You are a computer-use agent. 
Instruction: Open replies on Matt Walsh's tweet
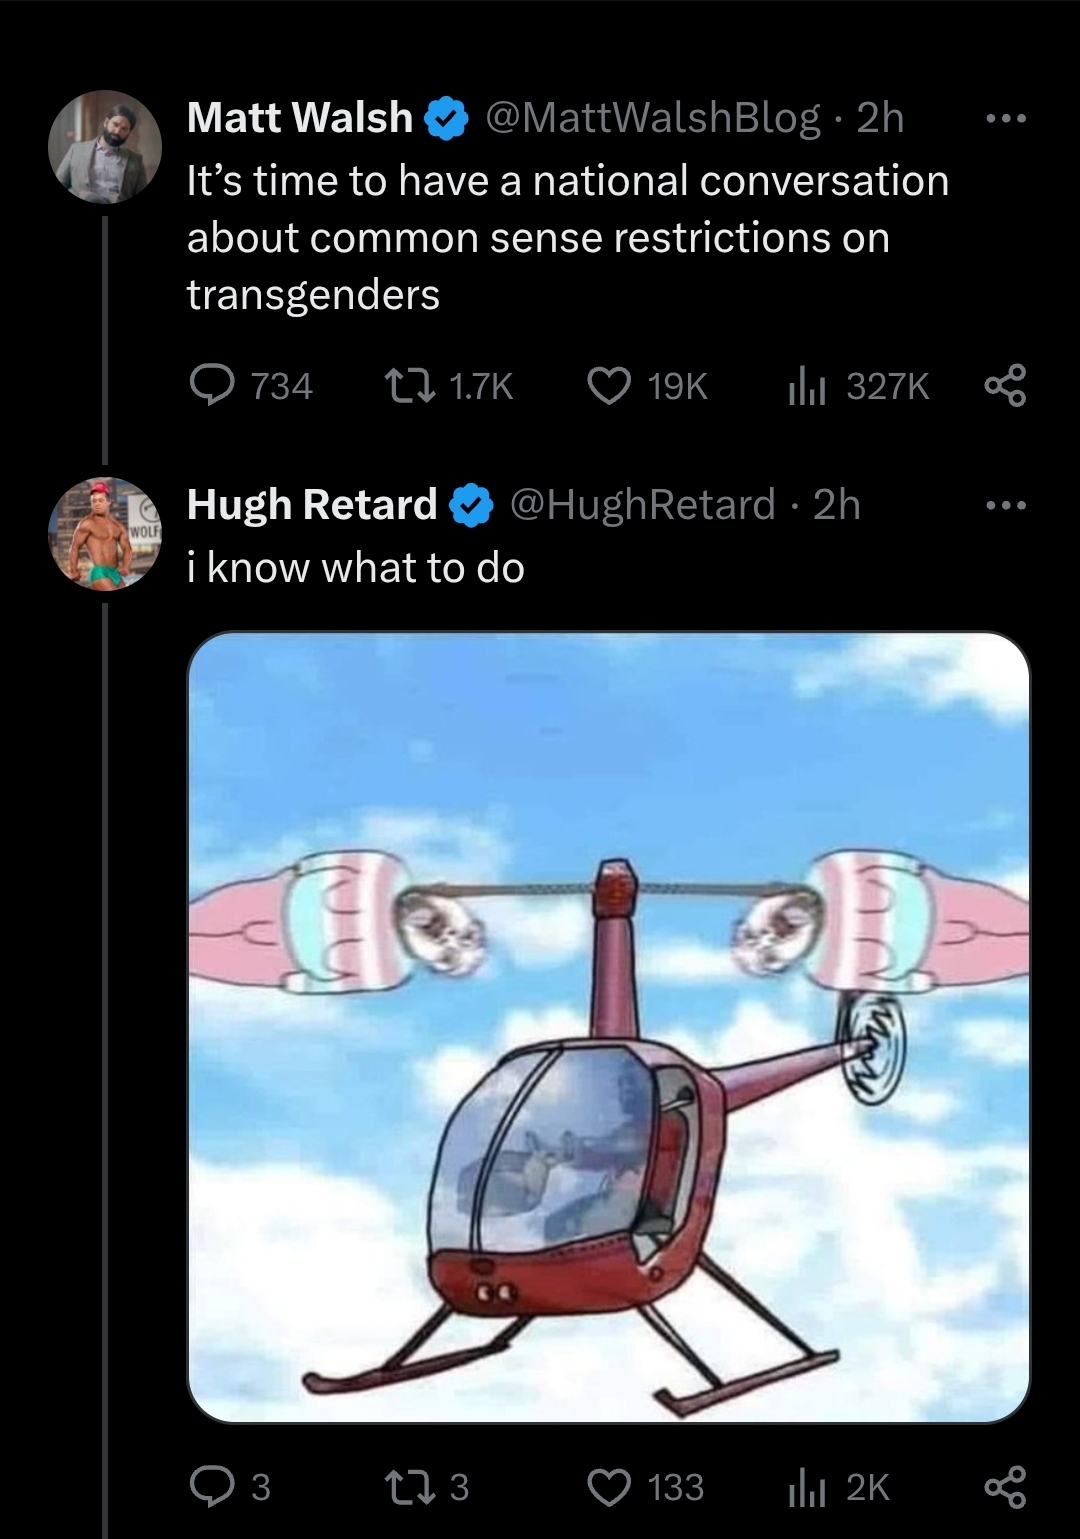pyautogui.click(x=251, y=386)
